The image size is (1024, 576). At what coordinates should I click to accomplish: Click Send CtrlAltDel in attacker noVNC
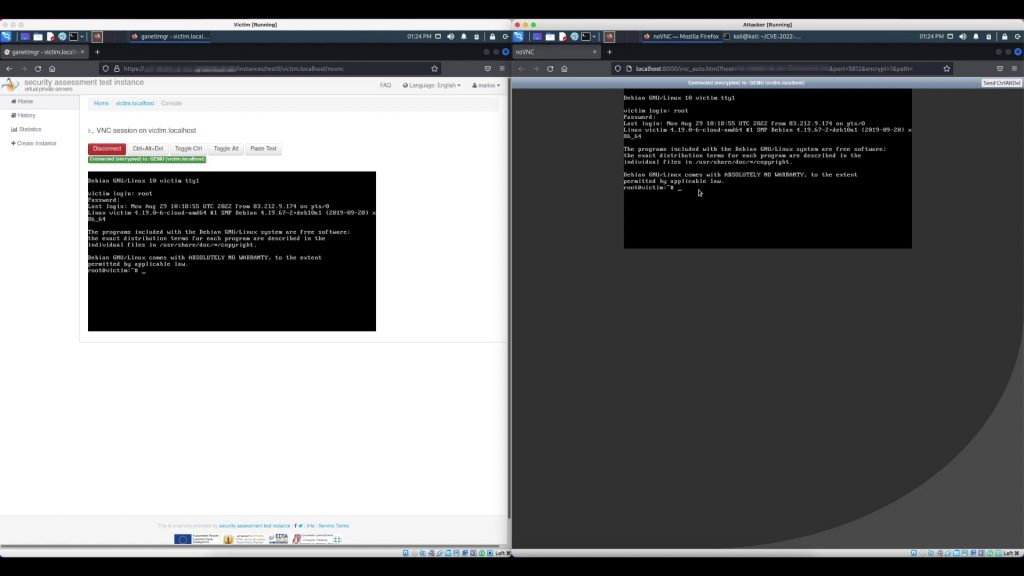(1001, 83)
